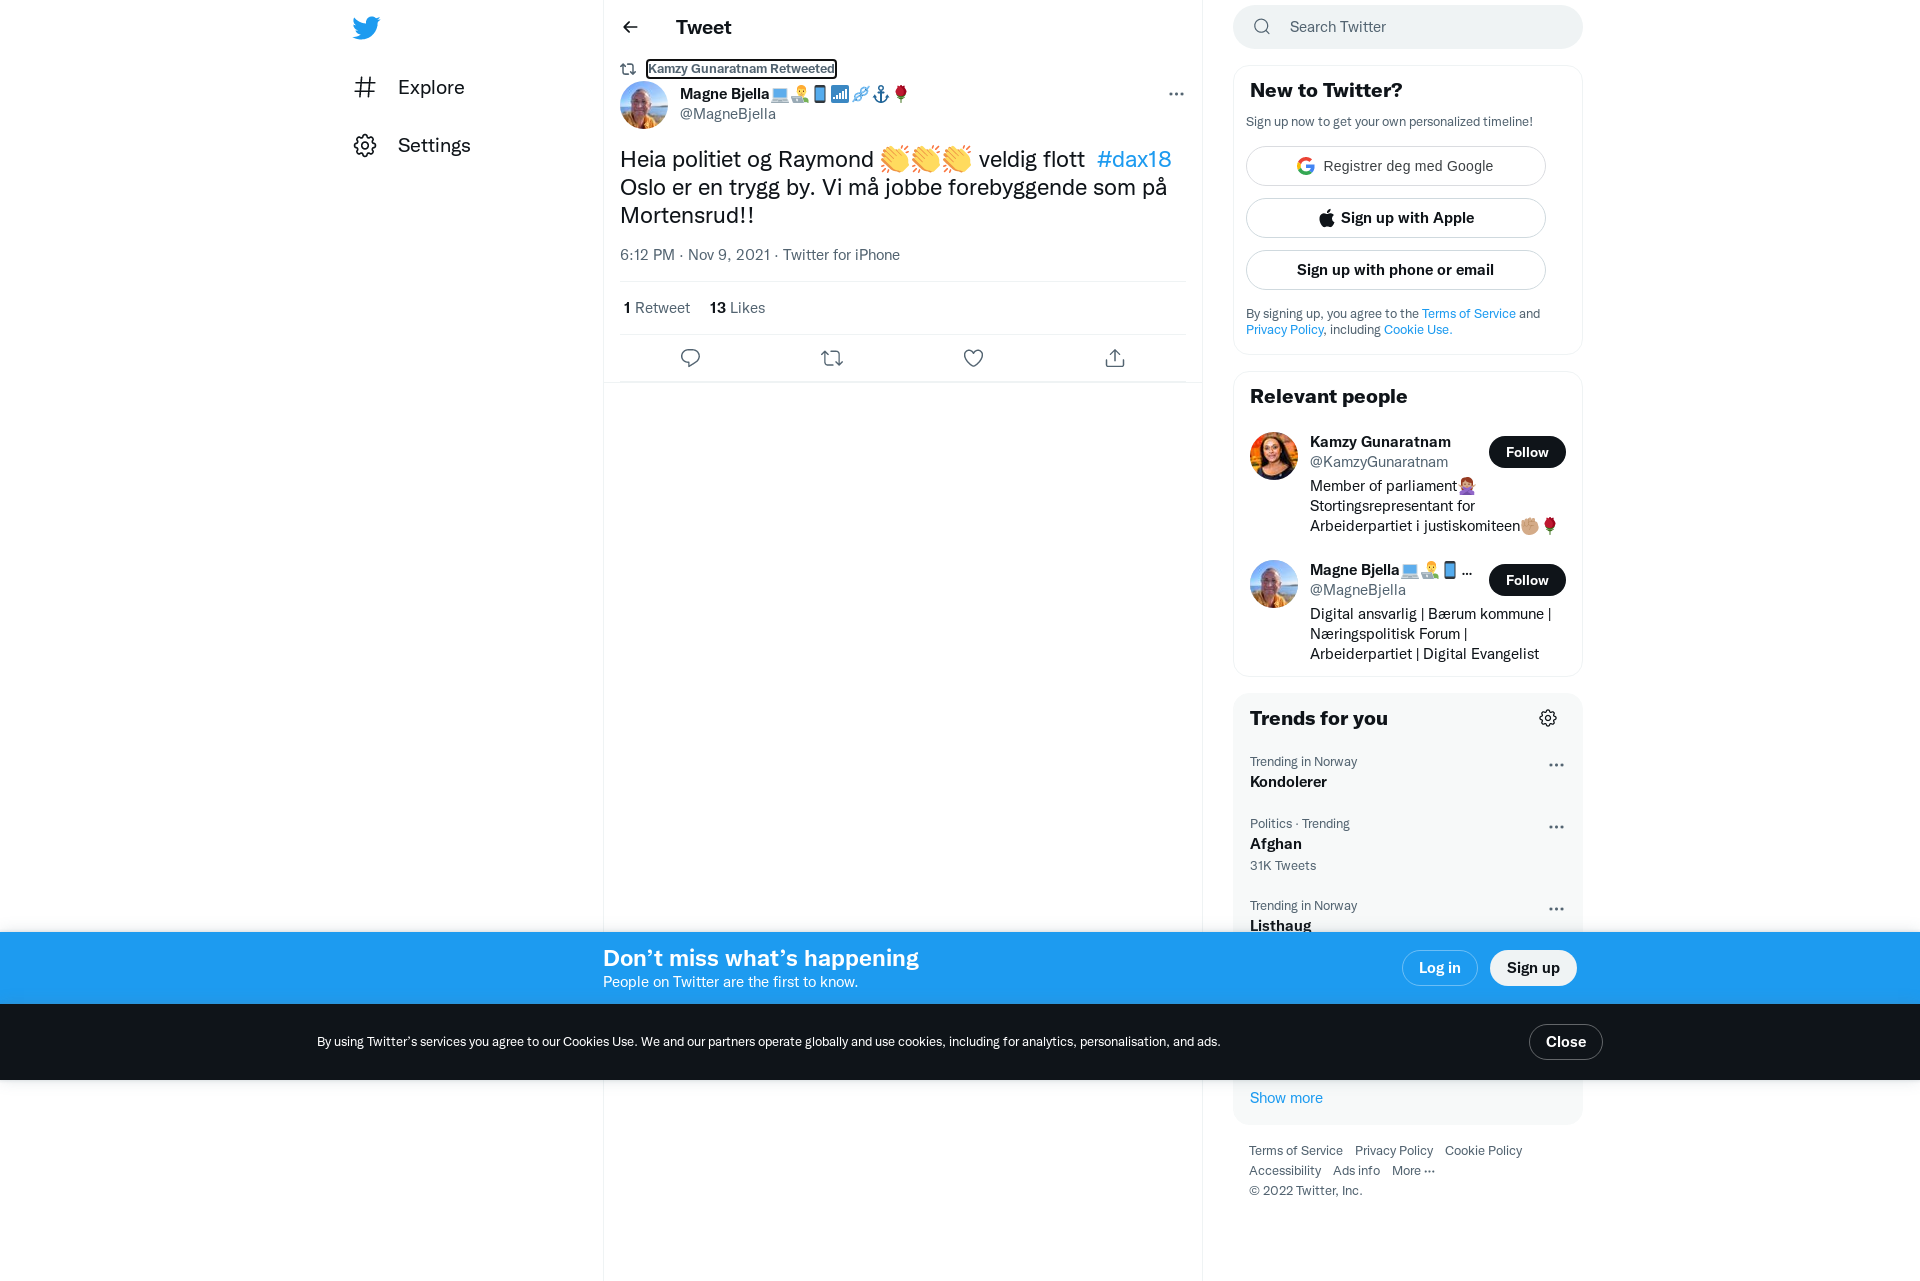Expand the More footer links menu

pos(1413,1171)
